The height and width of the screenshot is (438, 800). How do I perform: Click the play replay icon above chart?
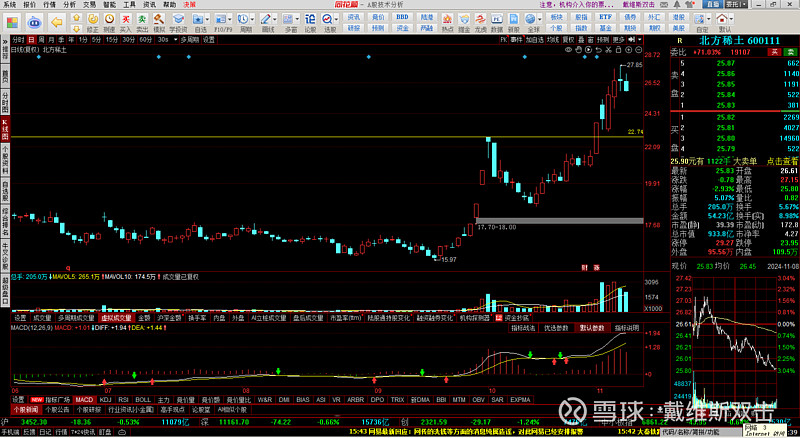588,50
